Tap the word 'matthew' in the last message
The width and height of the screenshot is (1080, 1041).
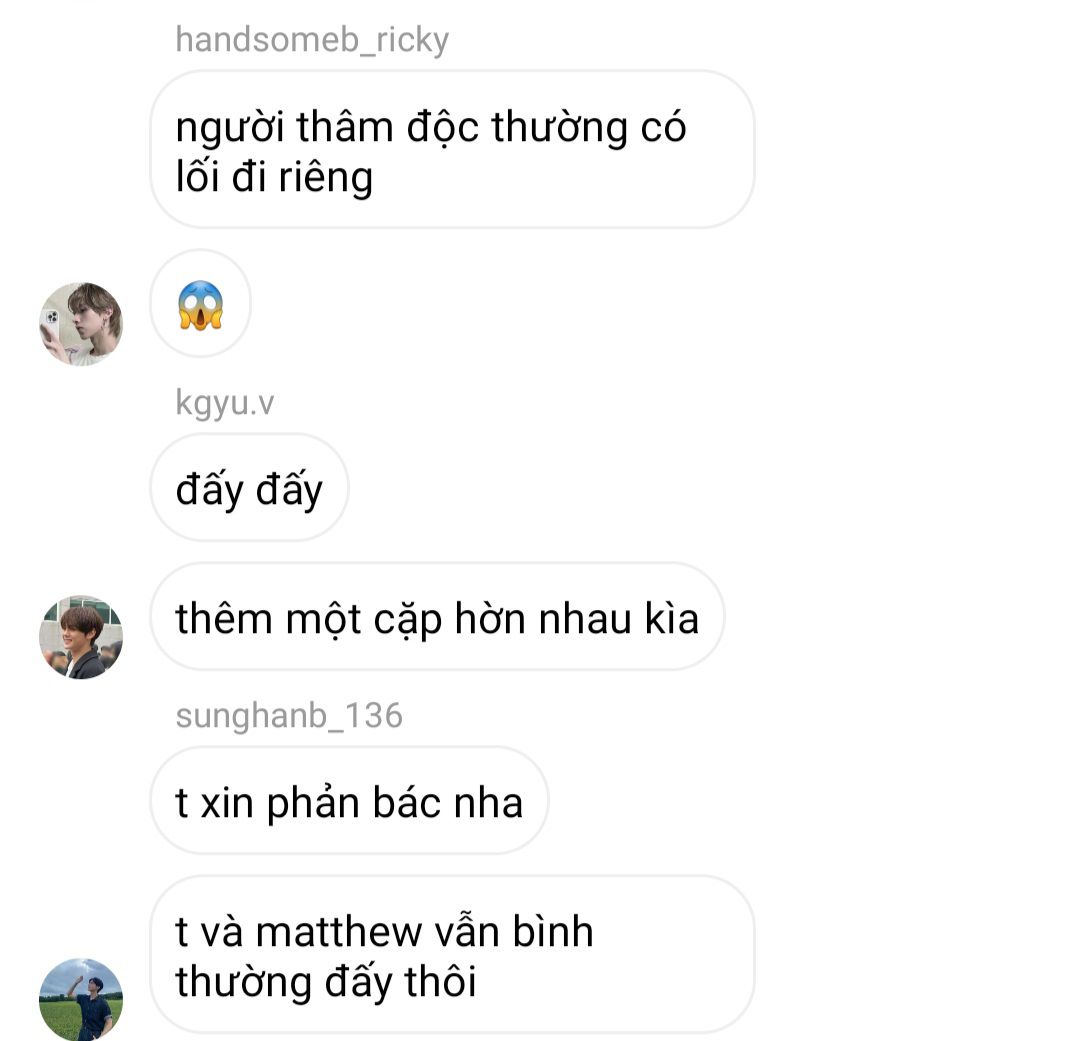(338, 932)
